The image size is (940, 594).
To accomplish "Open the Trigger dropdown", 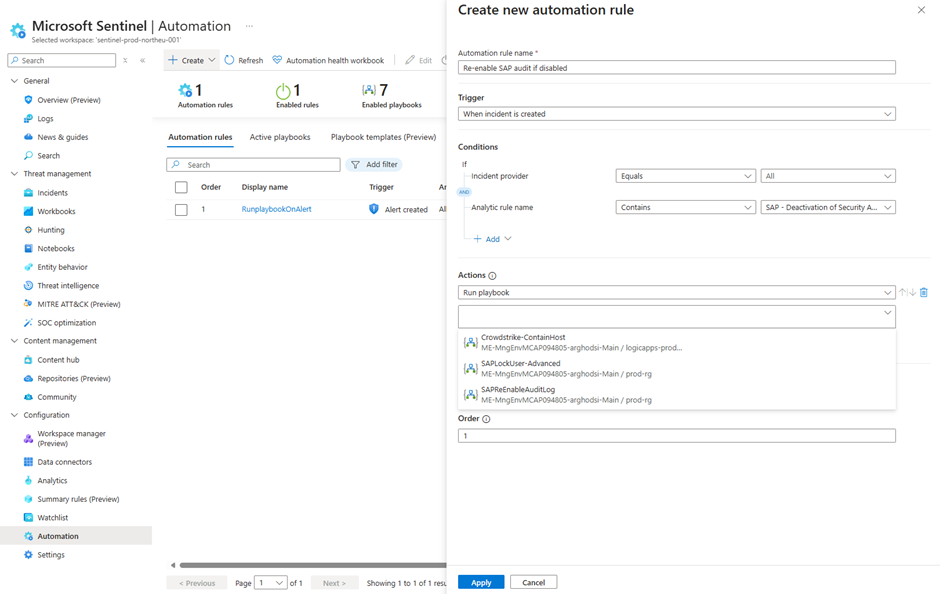I will point(677,114).
